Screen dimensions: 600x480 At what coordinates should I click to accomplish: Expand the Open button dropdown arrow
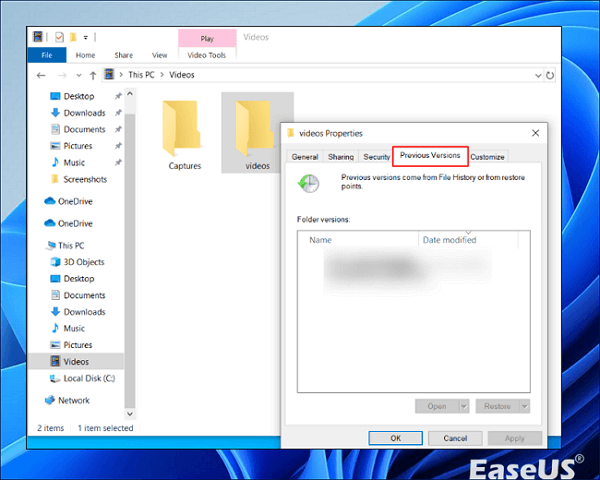464,406
